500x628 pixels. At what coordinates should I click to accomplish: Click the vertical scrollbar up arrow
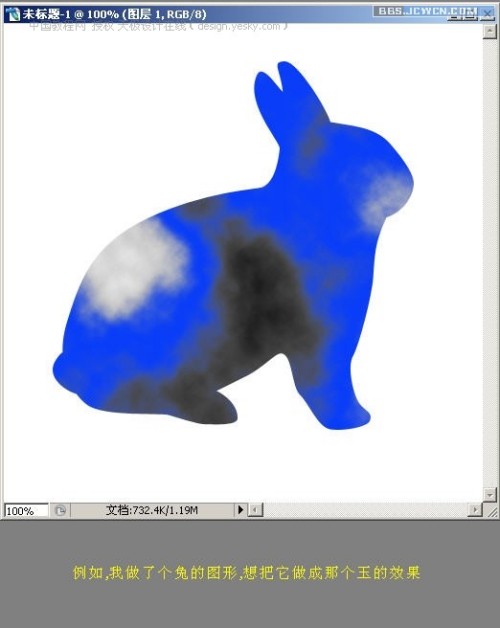coord(490,31)
